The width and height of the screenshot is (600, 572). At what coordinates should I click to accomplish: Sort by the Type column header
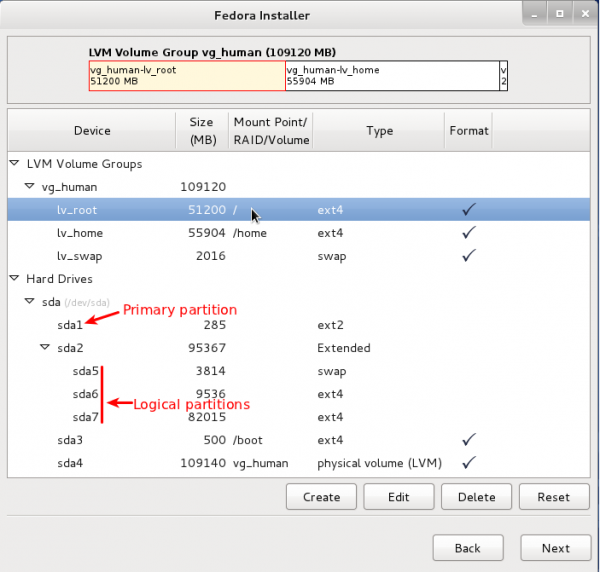(379, 131)
